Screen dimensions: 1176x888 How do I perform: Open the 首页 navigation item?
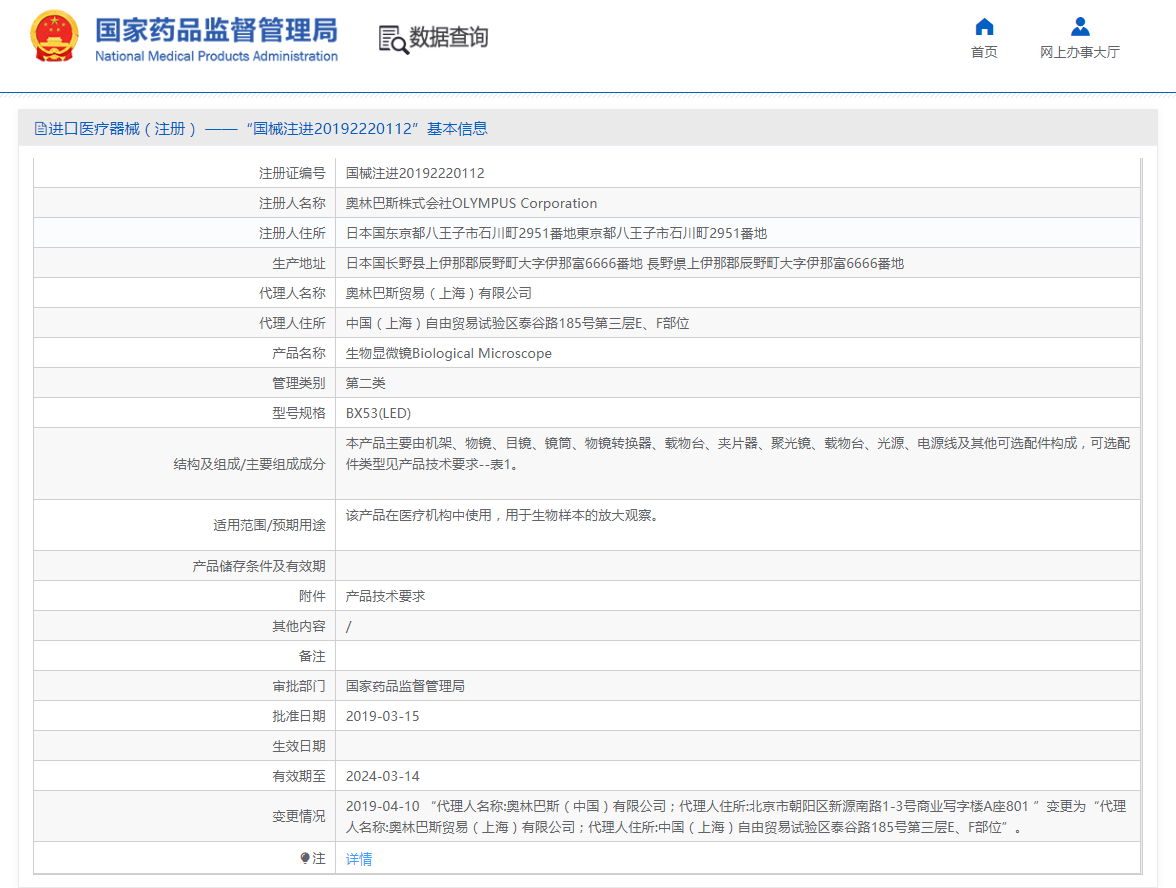(984, 52)
